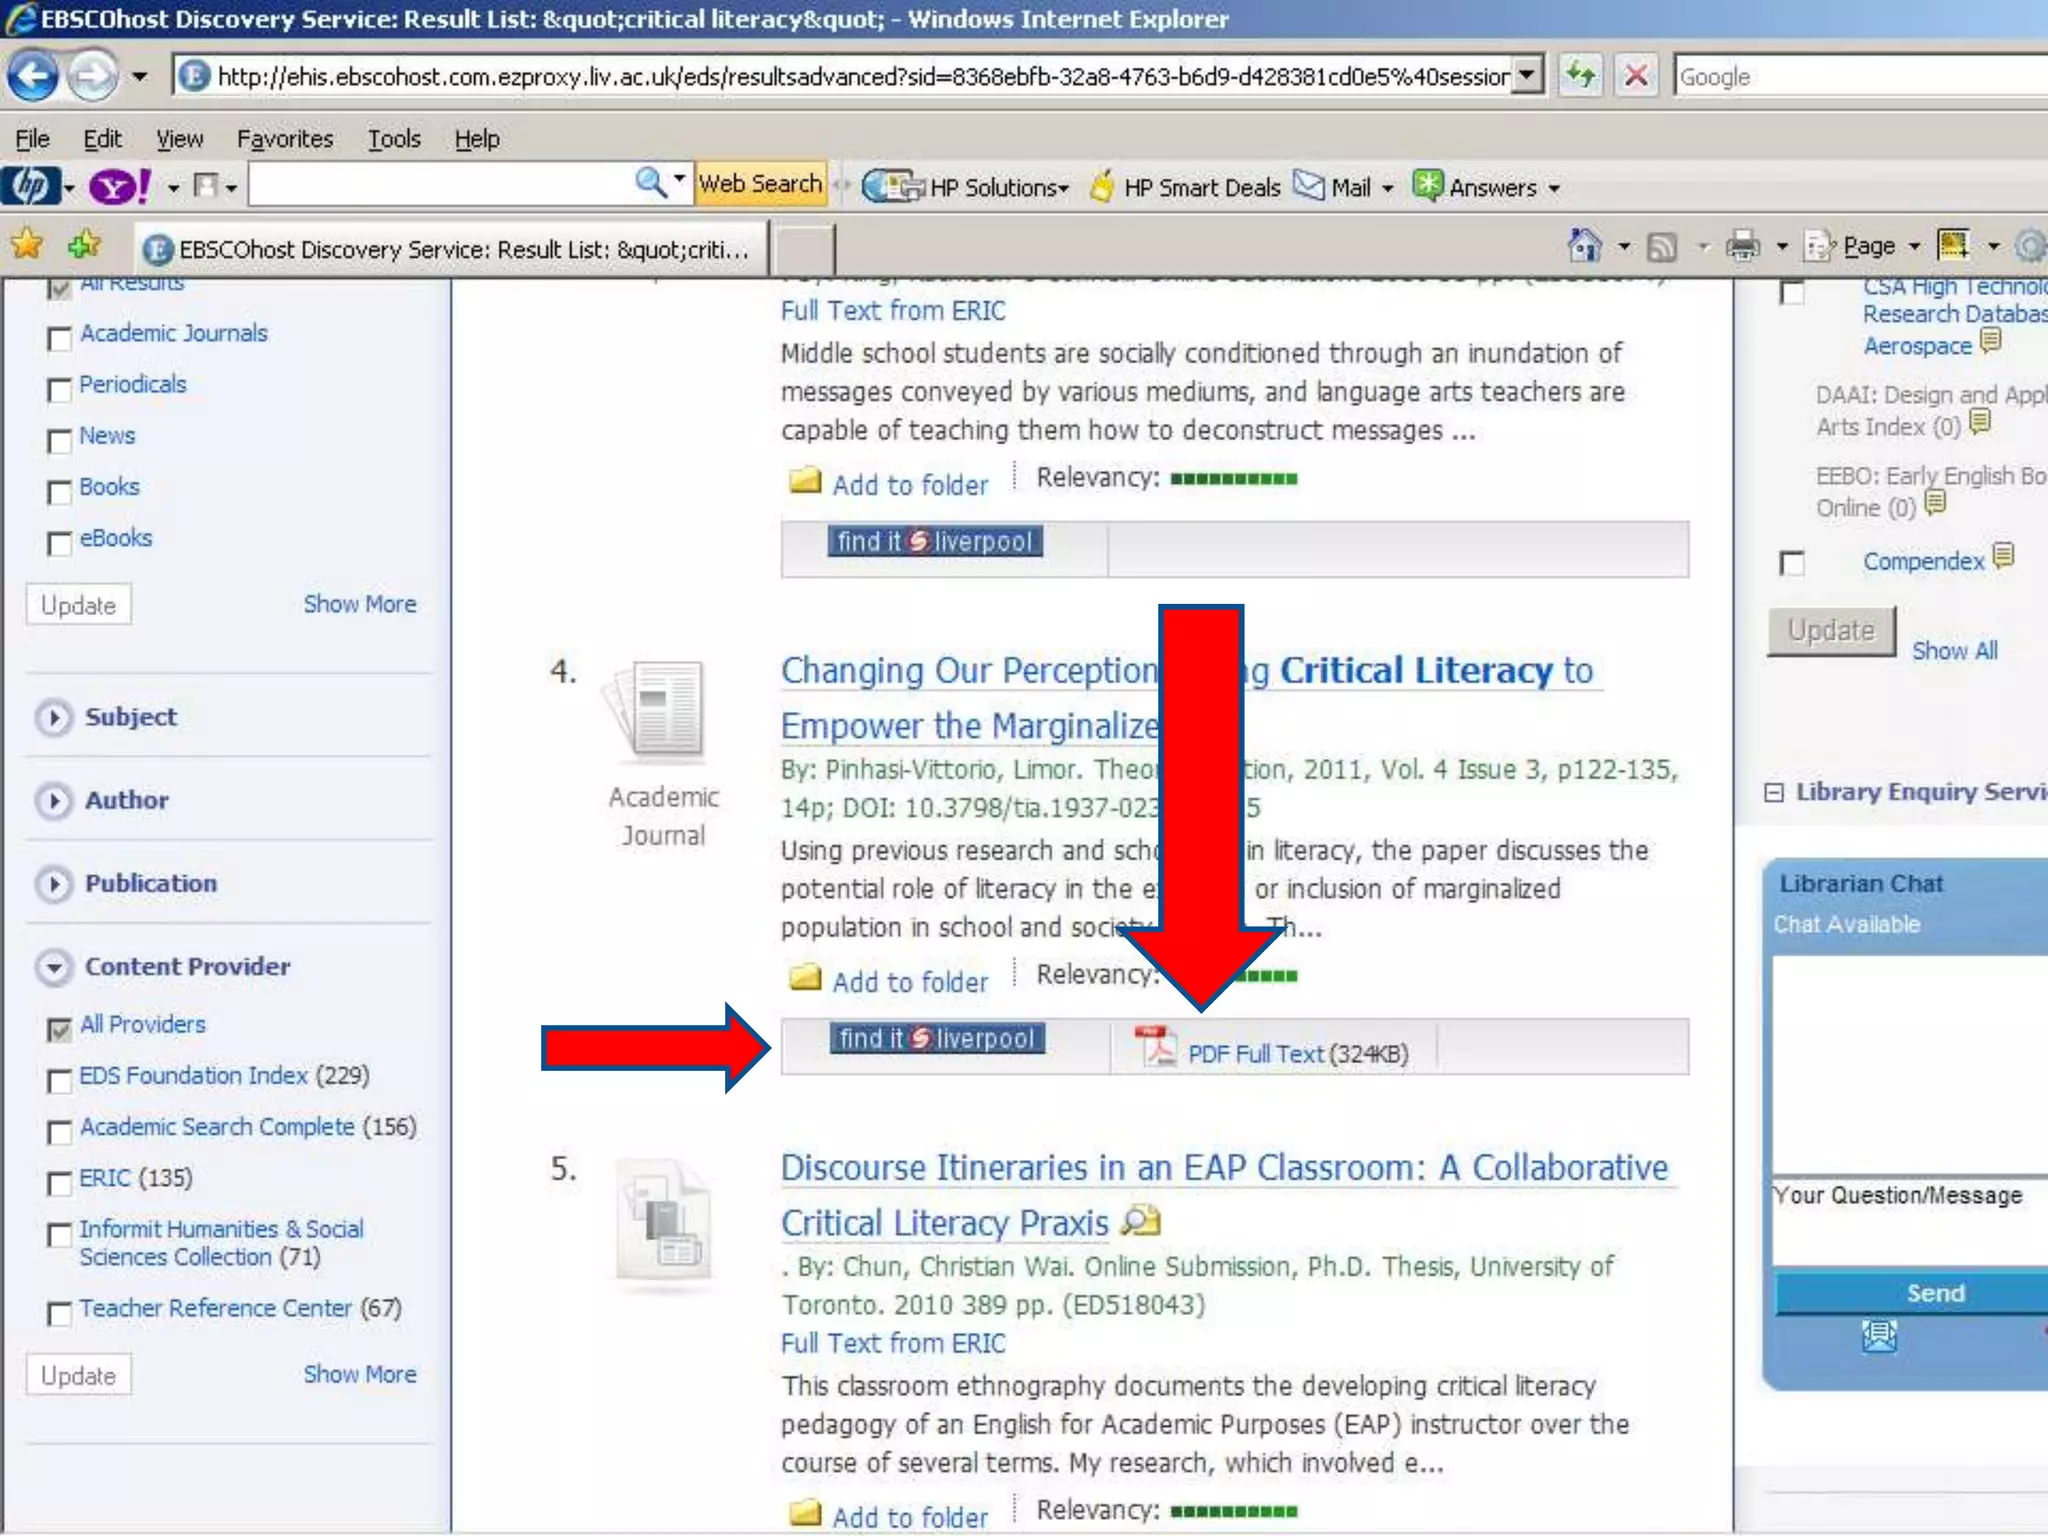Click the red Stop loading icon

tap(1636, 76)
